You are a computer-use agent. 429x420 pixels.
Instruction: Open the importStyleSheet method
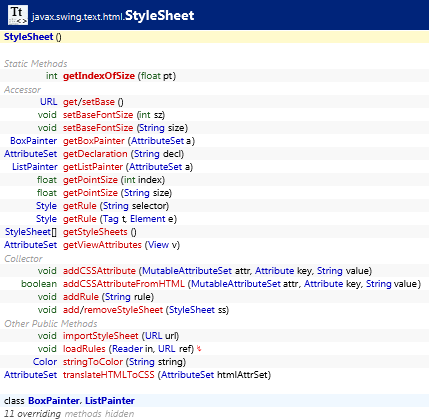[100, 336]
